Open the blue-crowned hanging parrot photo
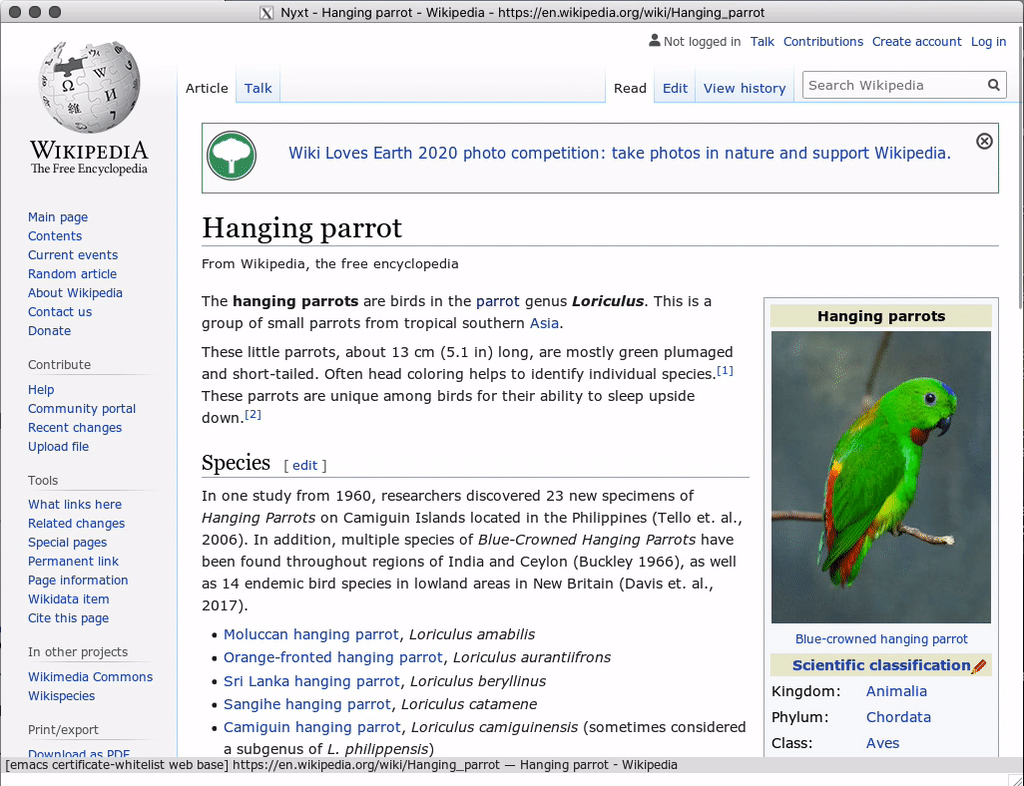 click(x=881, y=477)
